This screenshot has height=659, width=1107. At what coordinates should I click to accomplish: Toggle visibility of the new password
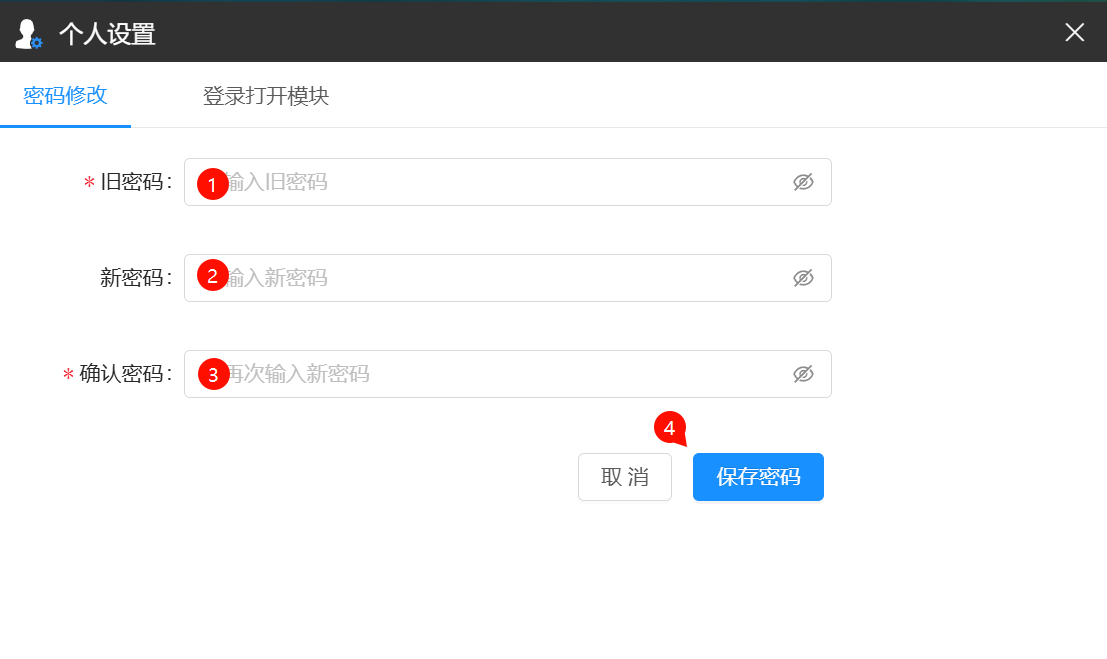(803, 278)
